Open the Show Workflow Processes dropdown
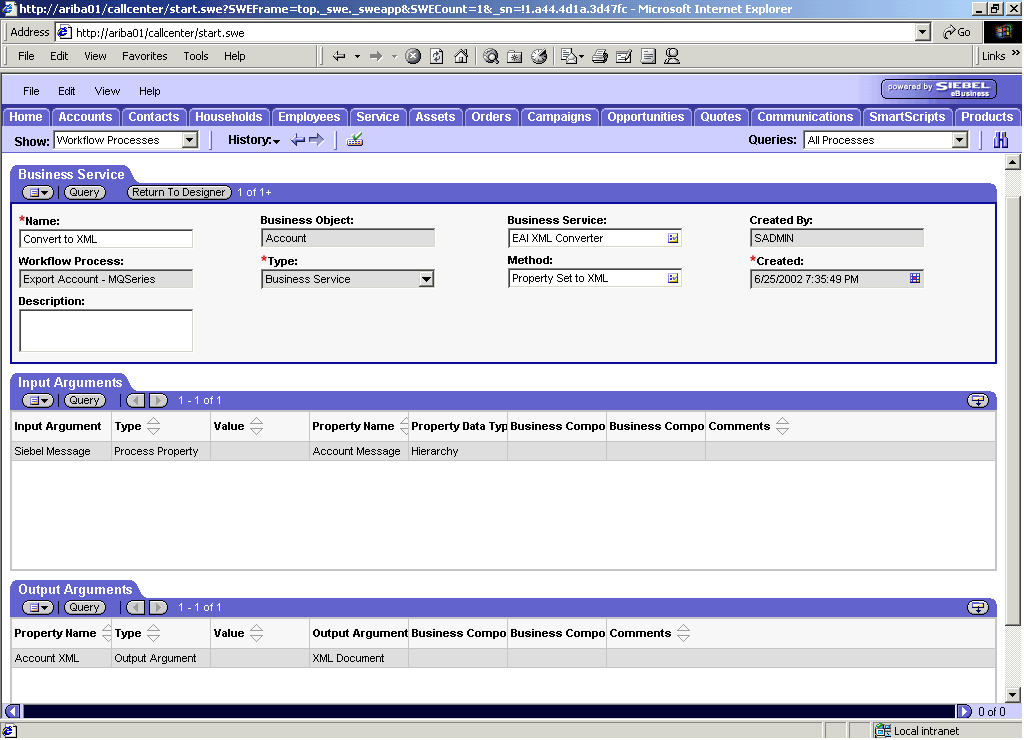The image size is (1024, 740). (189, 140)
